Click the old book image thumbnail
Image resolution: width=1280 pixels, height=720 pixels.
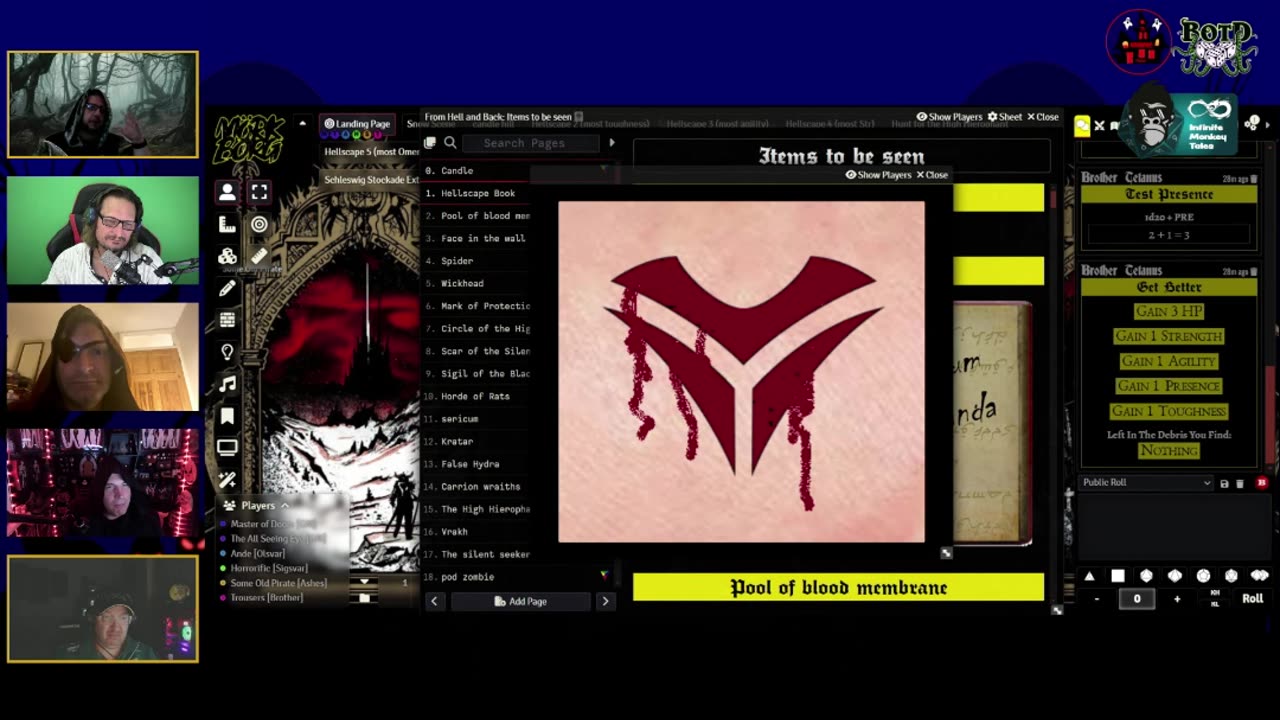click(992, 422)
